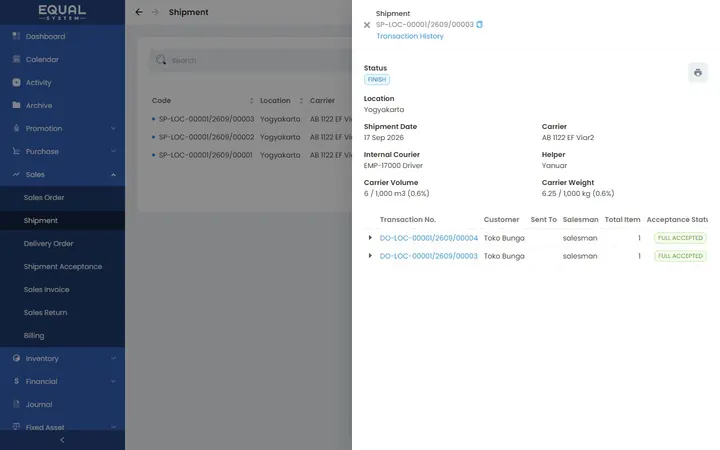Close the shipment detail panel
Image resolution: width=720 pixels, height=450 pixels.
coord(367,25)
